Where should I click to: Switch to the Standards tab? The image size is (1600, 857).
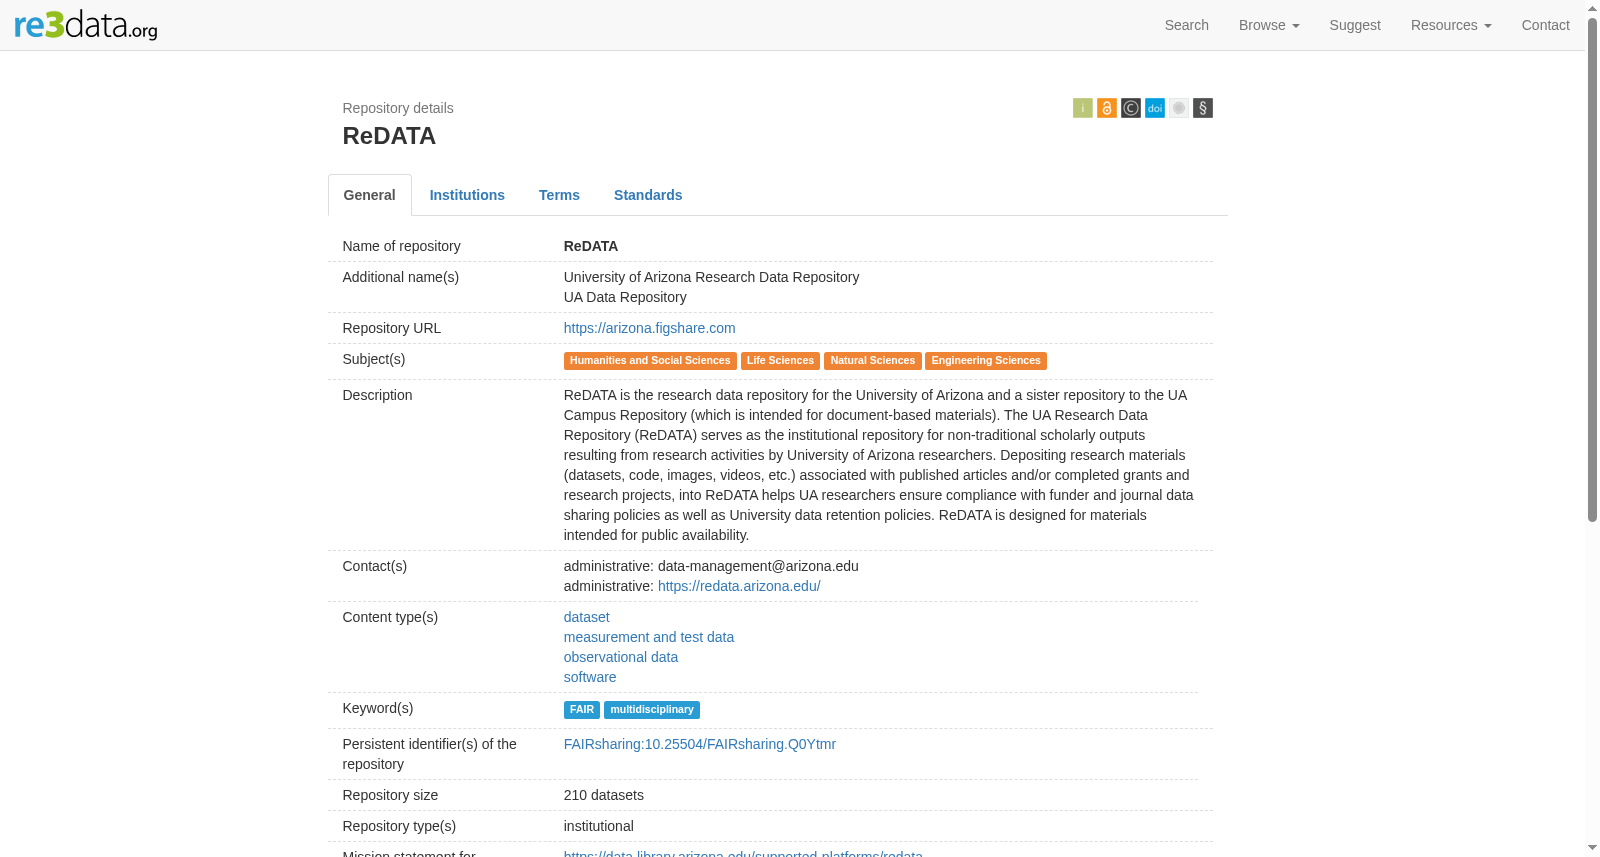[x=648, y=195]
